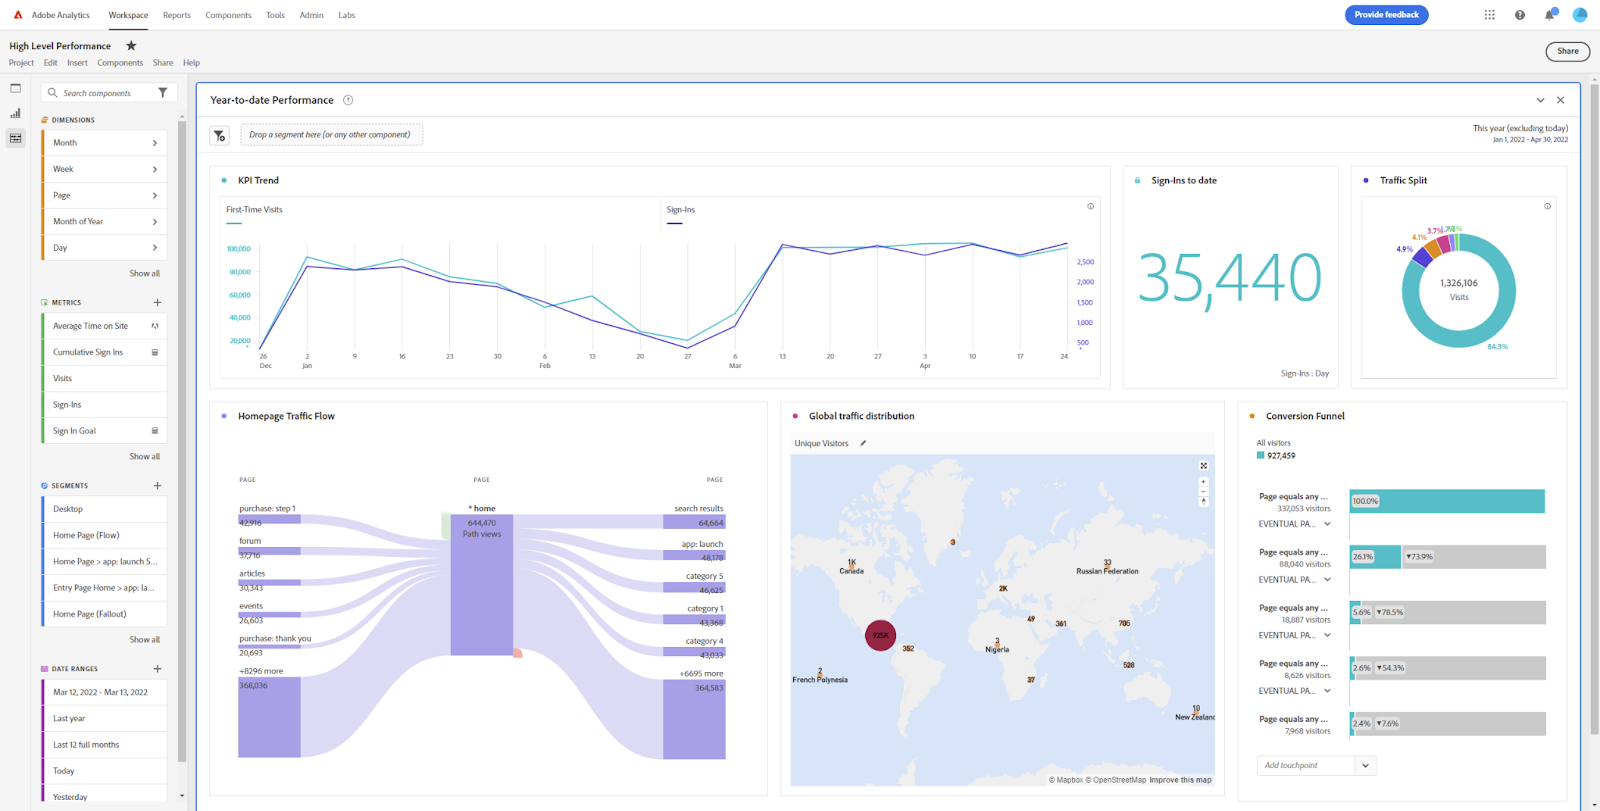Click the segment filter icon beside drop zone
The image size is (1600, 811).
tap(220, 136)
